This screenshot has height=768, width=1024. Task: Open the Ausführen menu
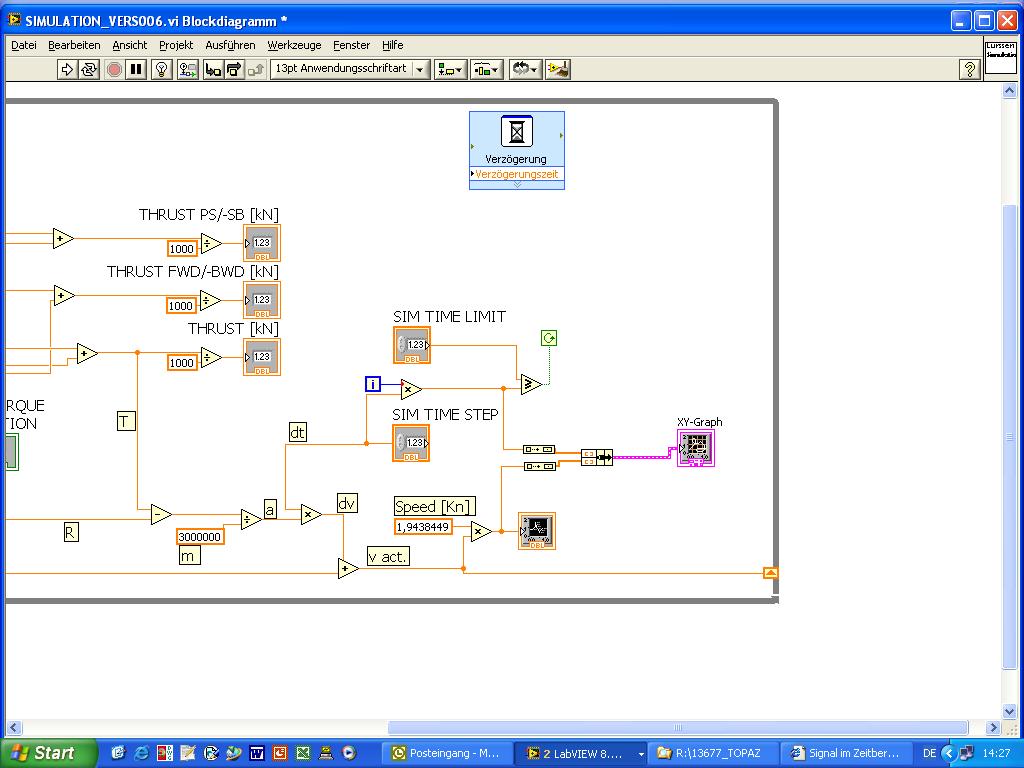[230, 45]
